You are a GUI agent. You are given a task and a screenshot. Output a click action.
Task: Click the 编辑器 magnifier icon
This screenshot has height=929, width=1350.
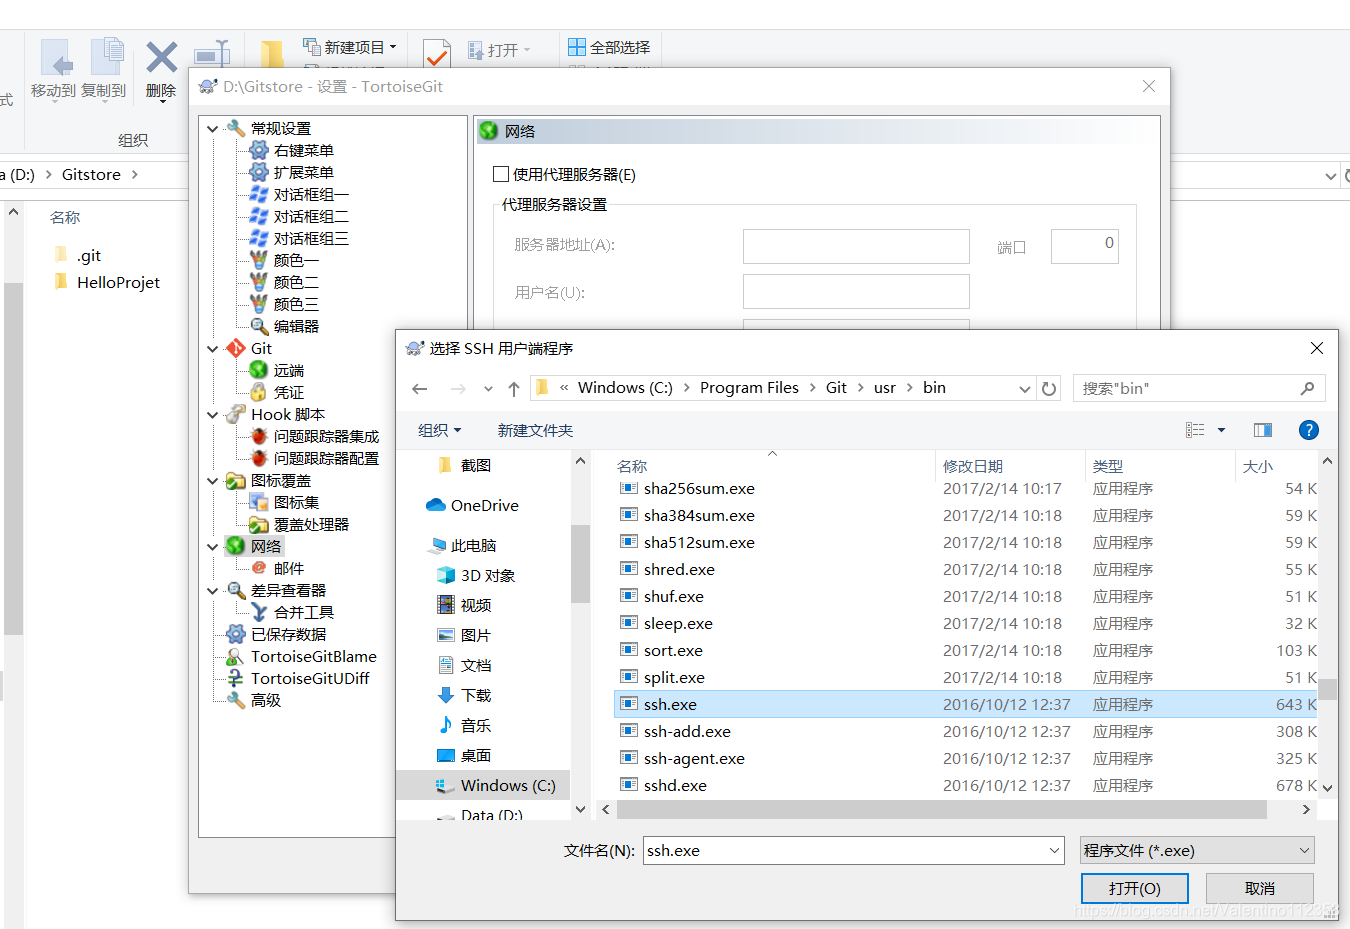click(259, 326)
